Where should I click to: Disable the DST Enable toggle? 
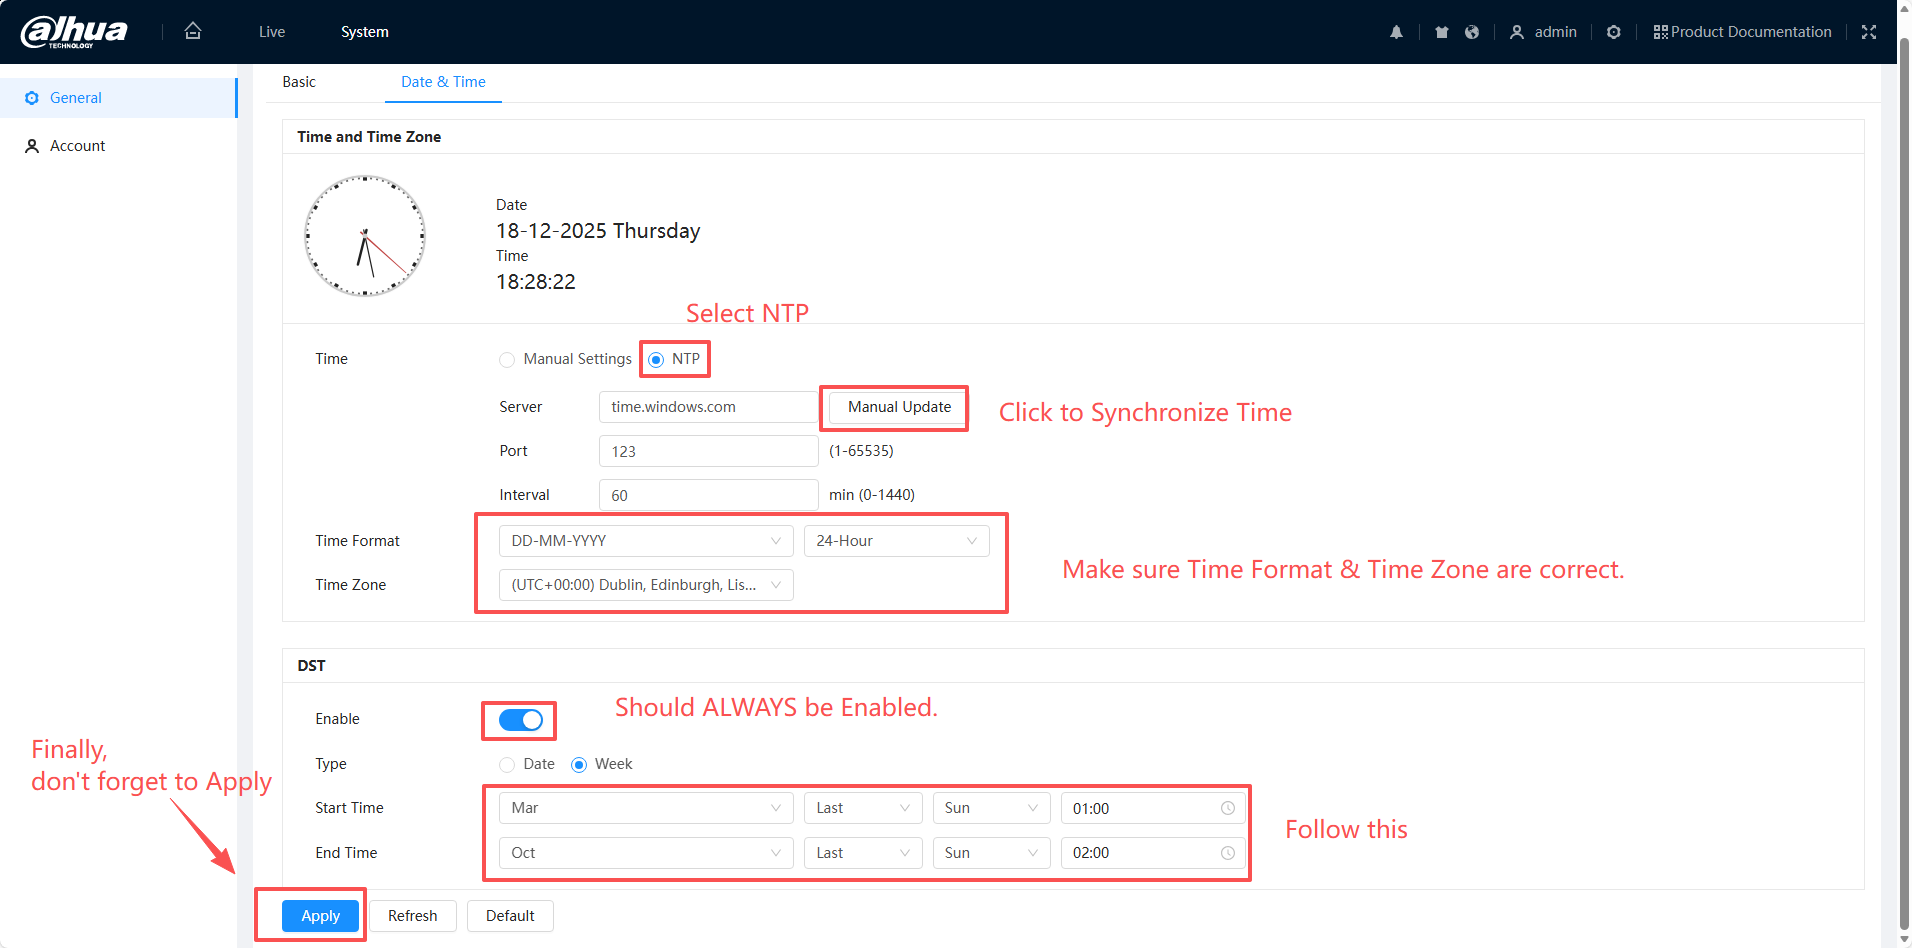[520, 720]
